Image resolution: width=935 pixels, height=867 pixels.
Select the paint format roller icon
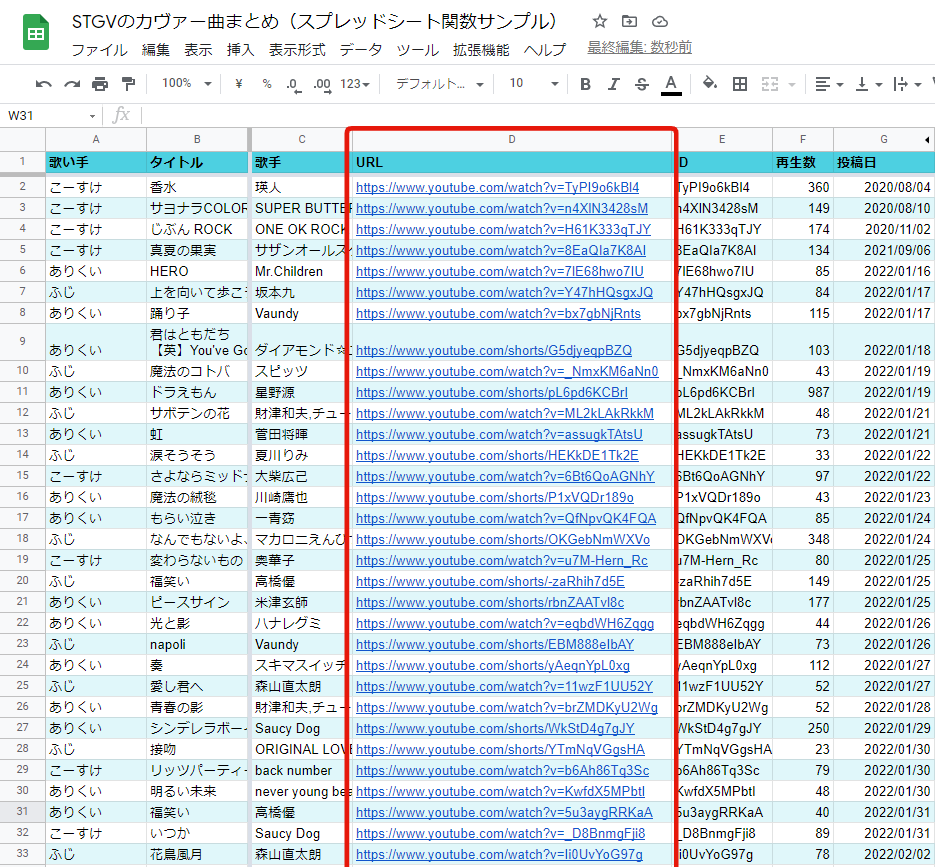128,84
